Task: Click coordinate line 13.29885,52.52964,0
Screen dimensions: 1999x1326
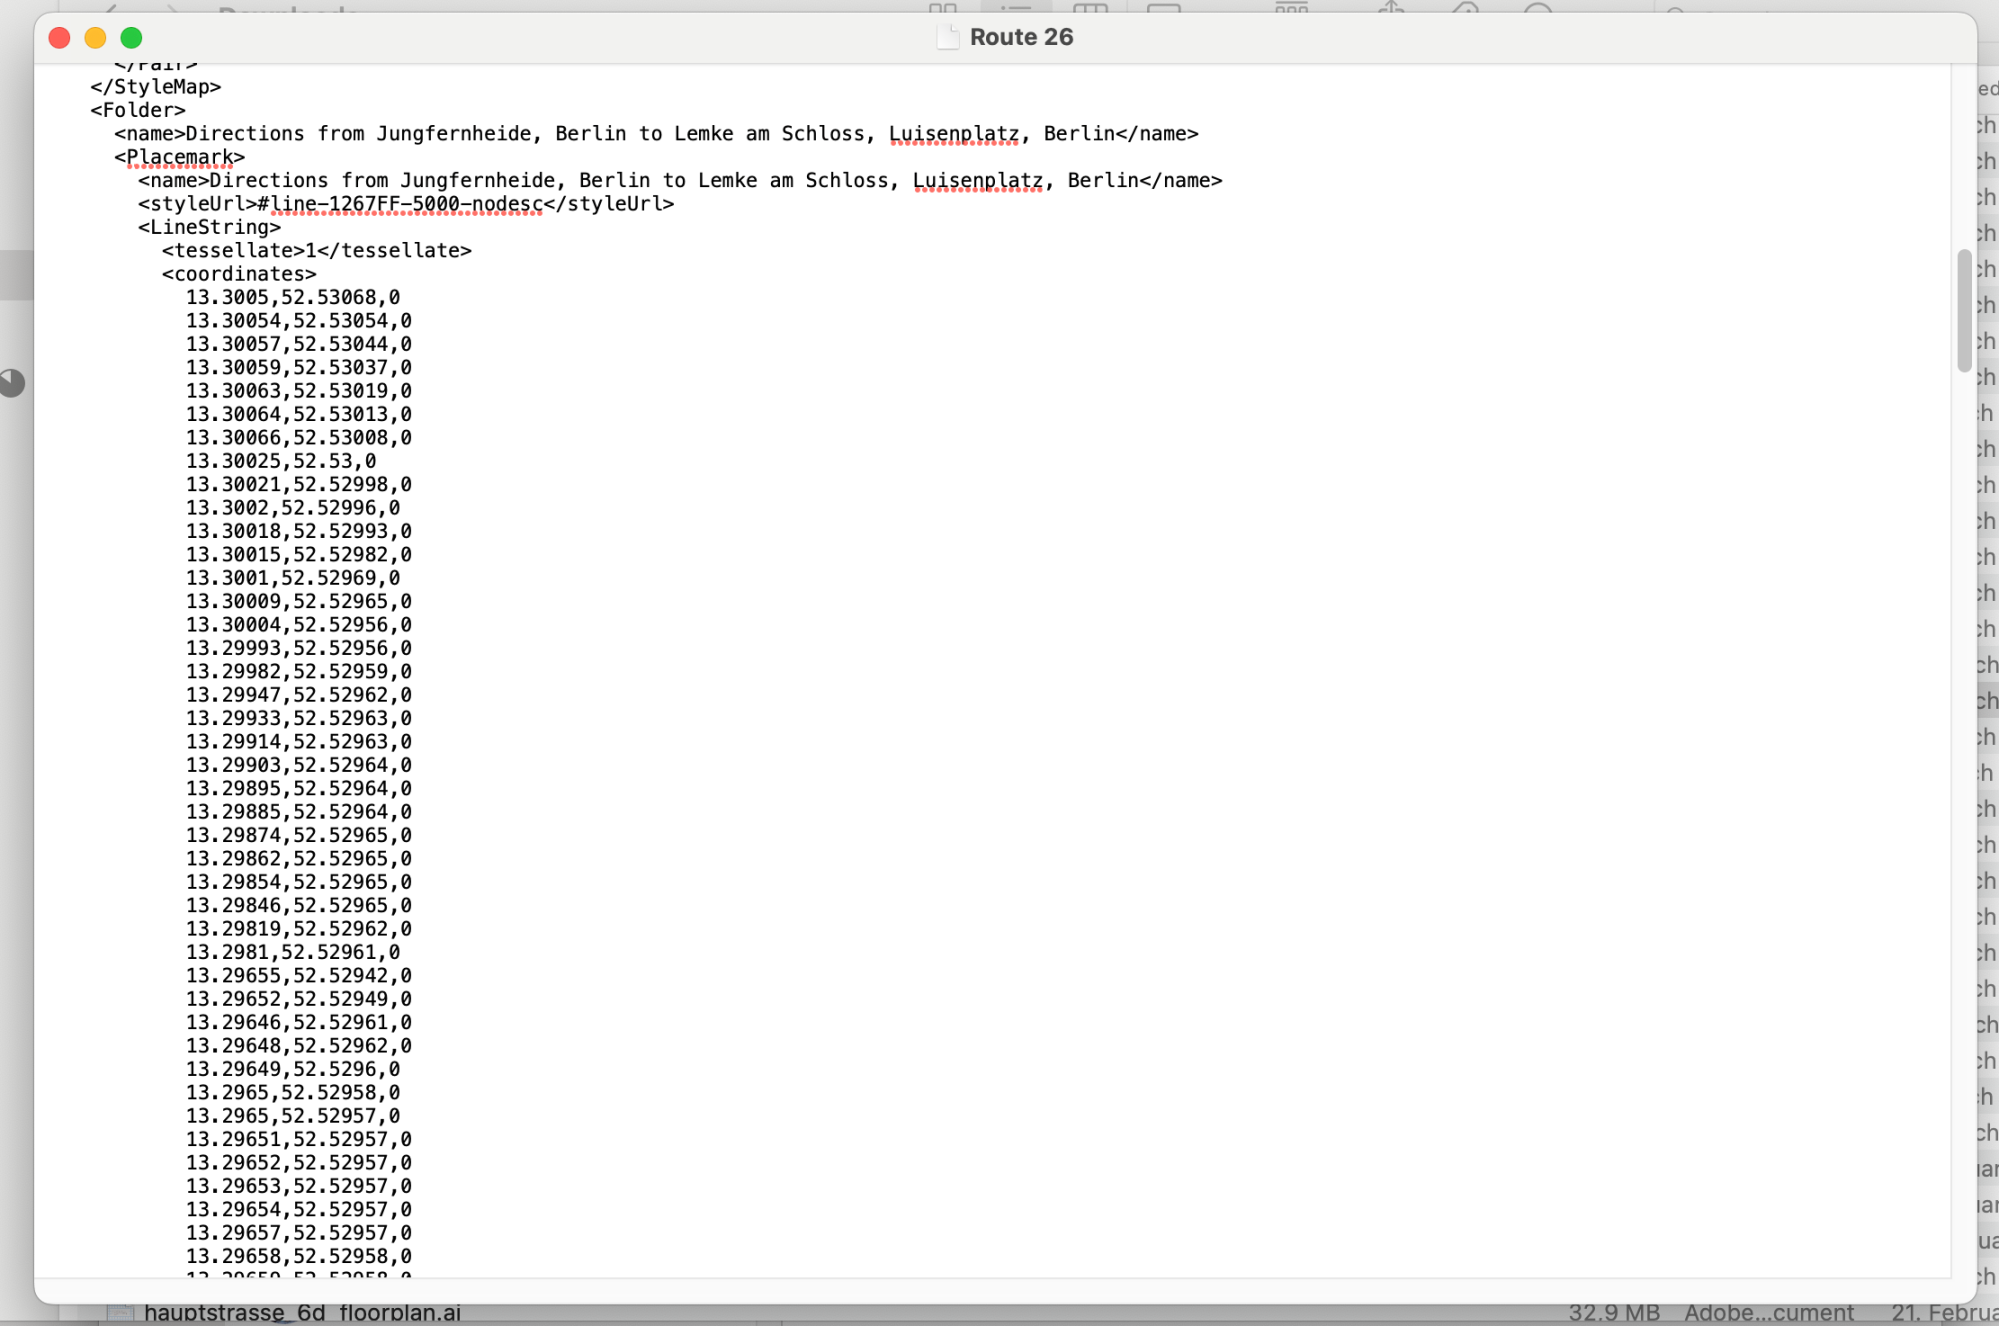Action: click(x=299, y=812)
